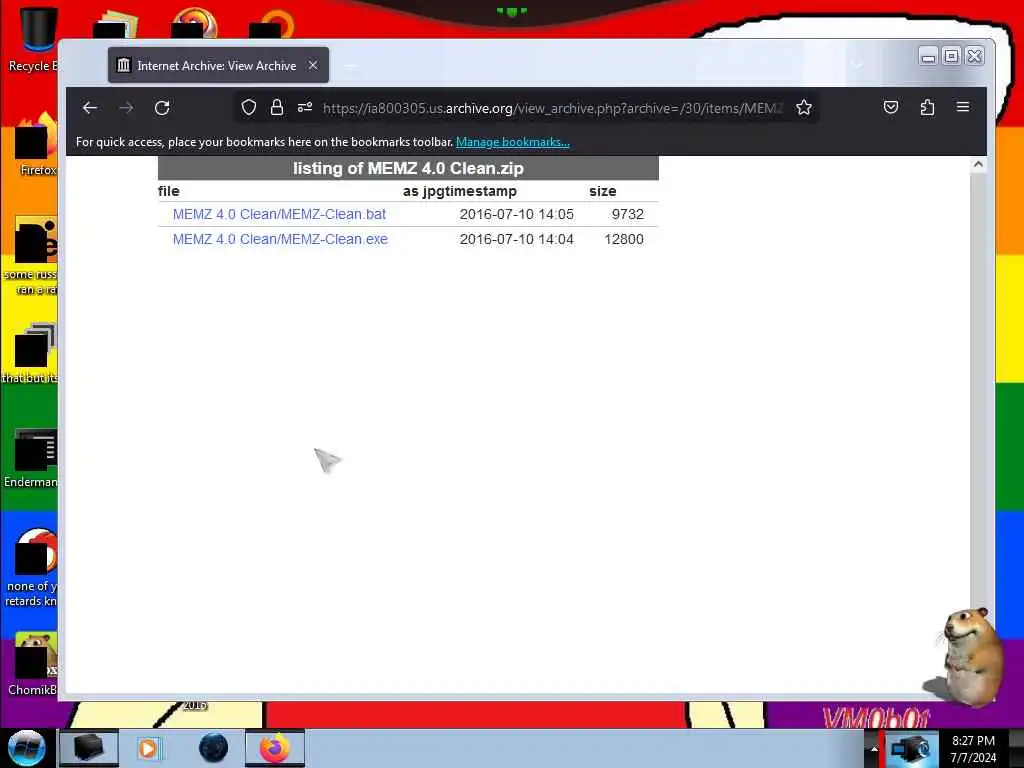Open the Save to Pocket icon
The width and height of the screenshot is (1024, 768).
coord(891,107)
